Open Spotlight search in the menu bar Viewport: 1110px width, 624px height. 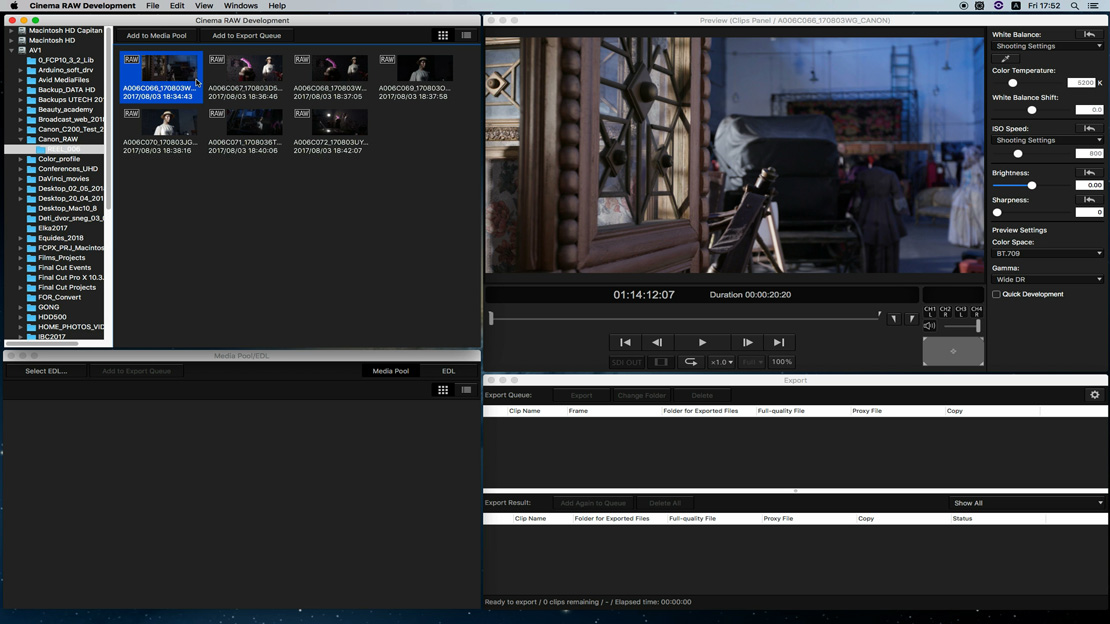[x=1075, y=6]
